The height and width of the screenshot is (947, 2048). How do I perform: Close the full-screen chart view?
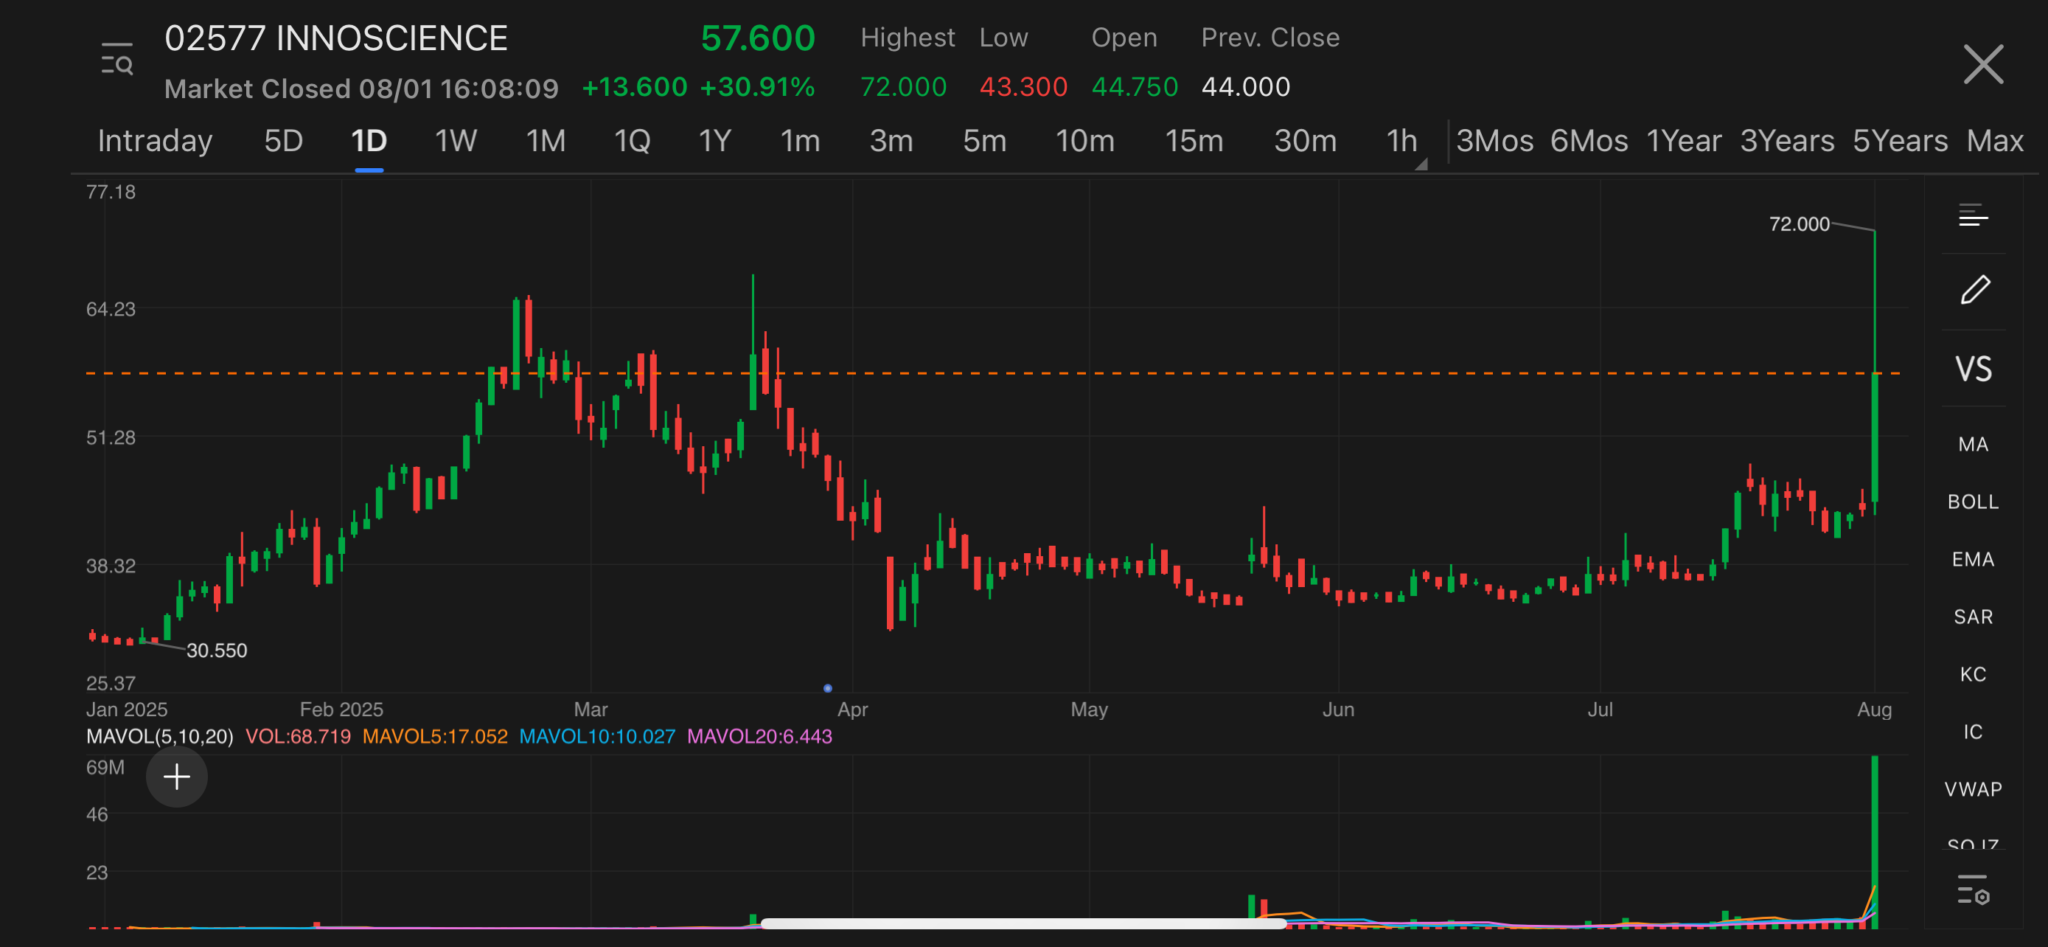1982,65
